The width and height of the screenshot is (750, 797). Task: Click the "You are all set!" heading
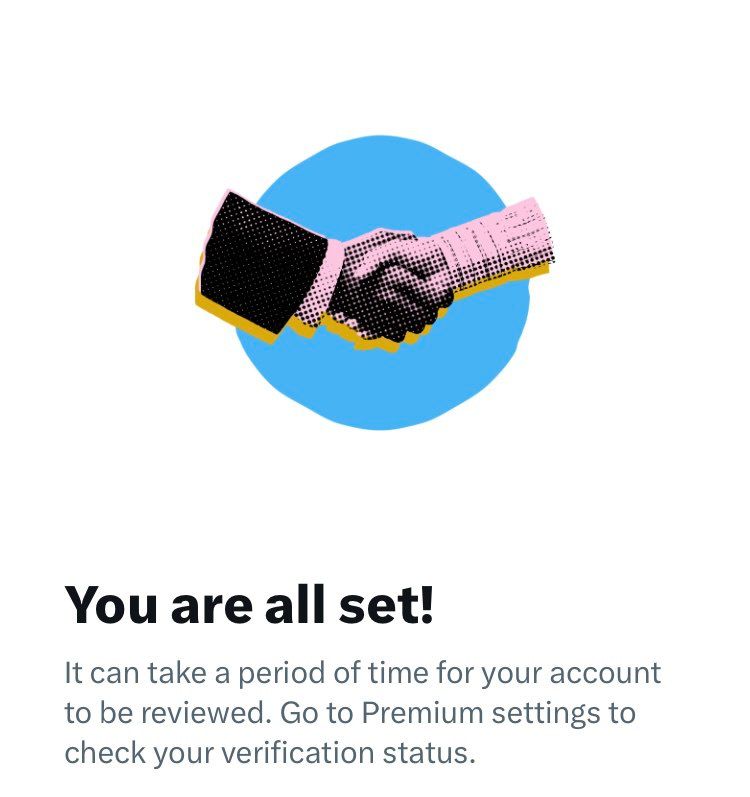click(249, 604)
